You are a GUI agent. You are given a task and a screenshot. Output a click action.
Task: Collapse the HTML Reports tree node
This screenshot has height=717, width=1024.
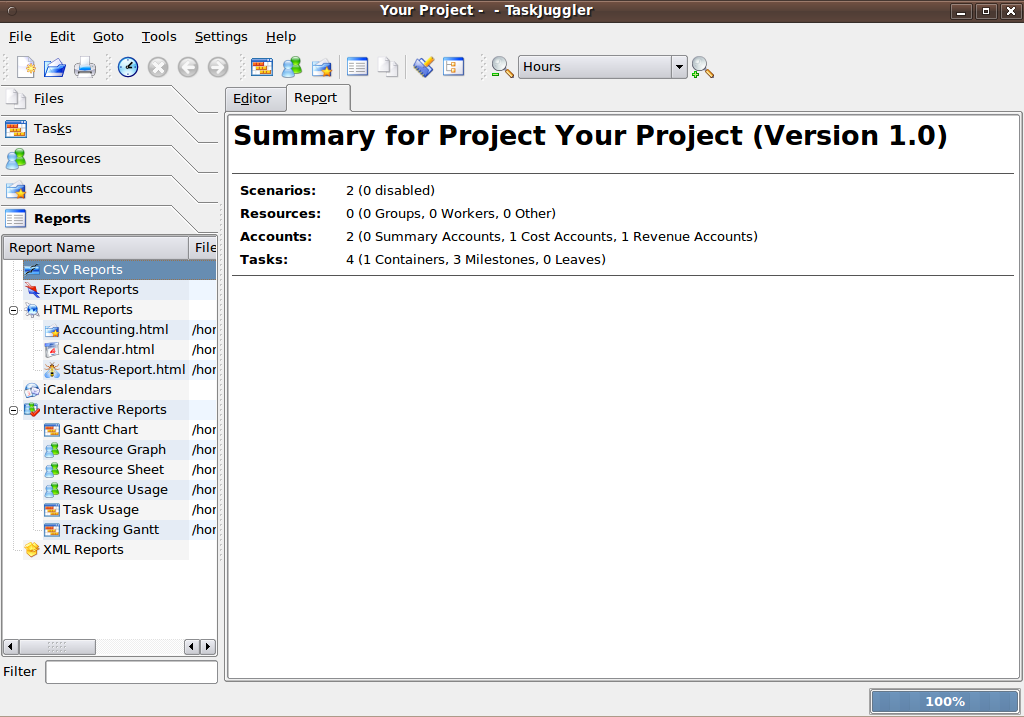(14, 310)
